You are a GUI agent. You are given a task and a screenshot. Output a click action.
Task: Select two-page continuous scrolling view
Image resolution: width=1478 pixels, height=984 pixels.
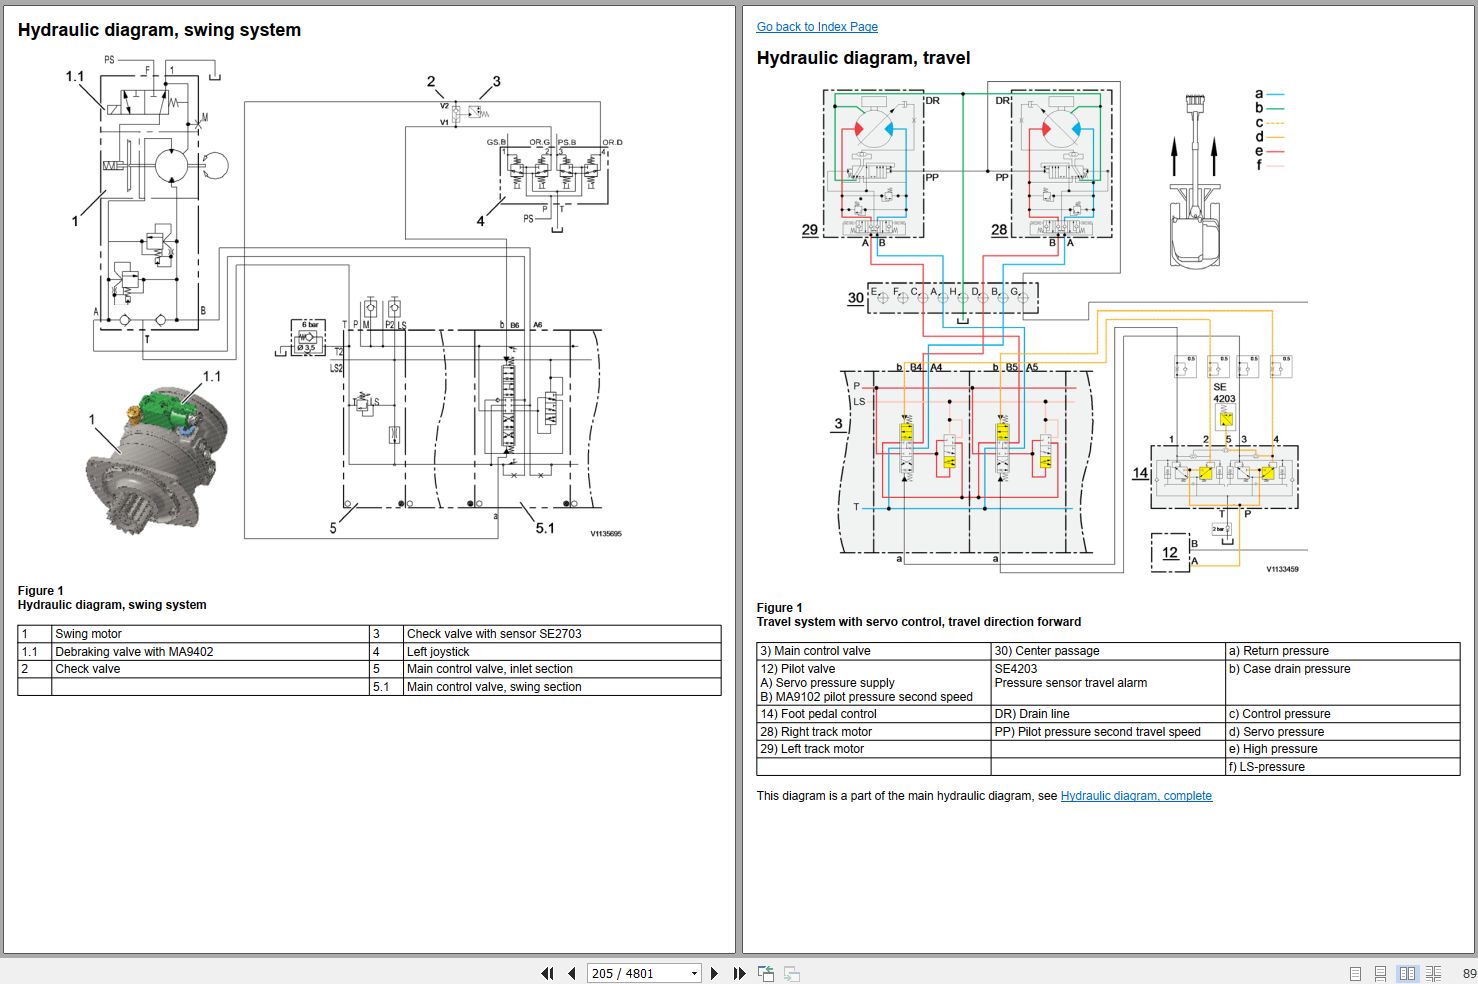tap(1433, 973)
